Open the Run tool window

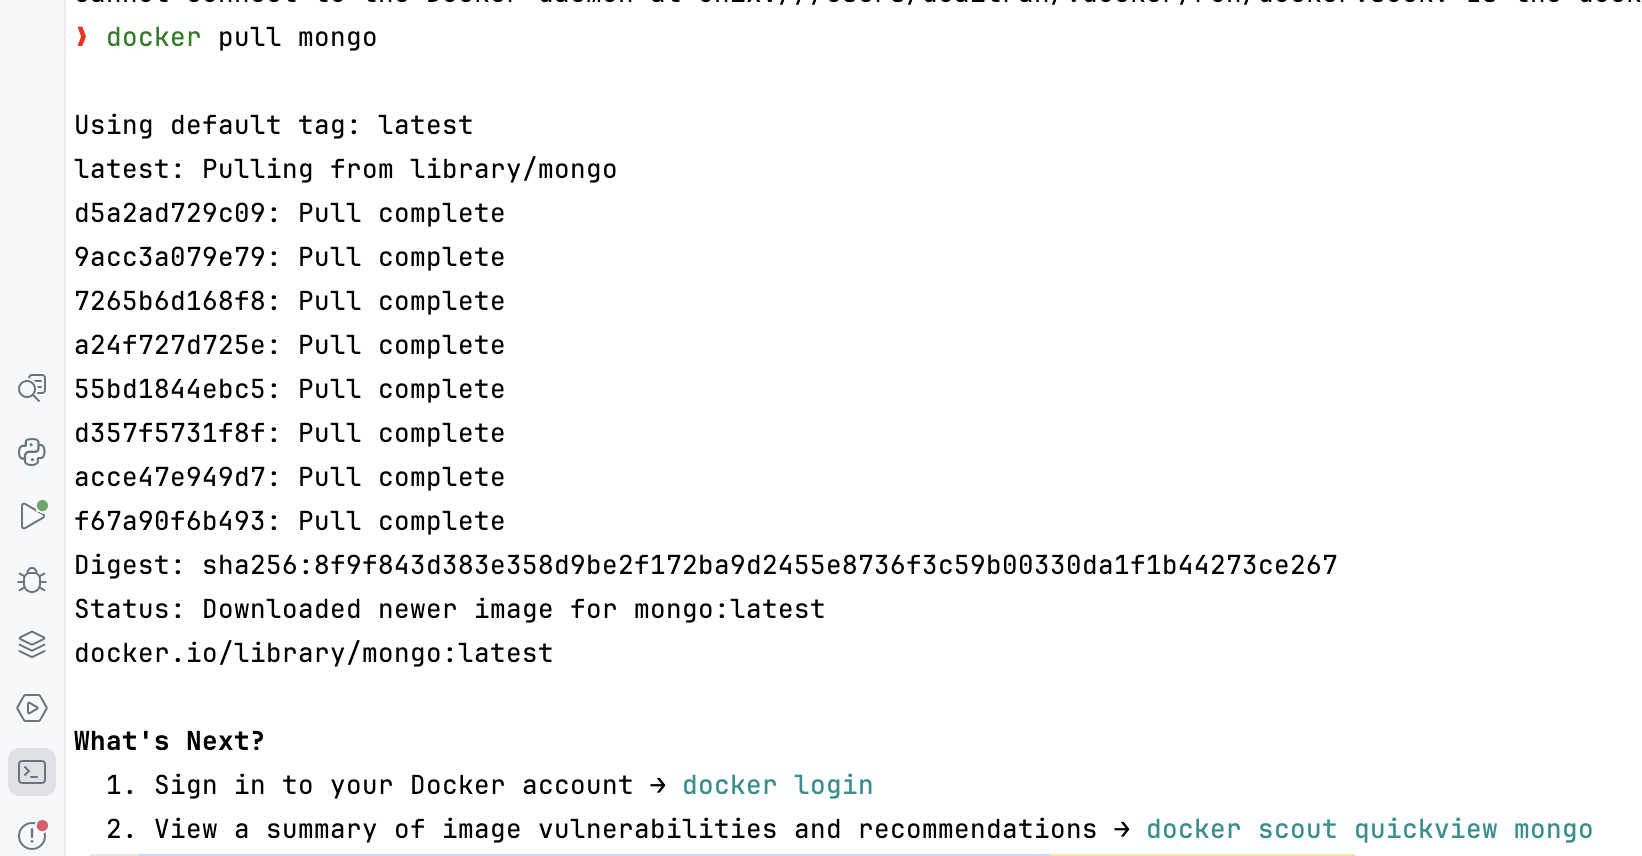(32, 516)
